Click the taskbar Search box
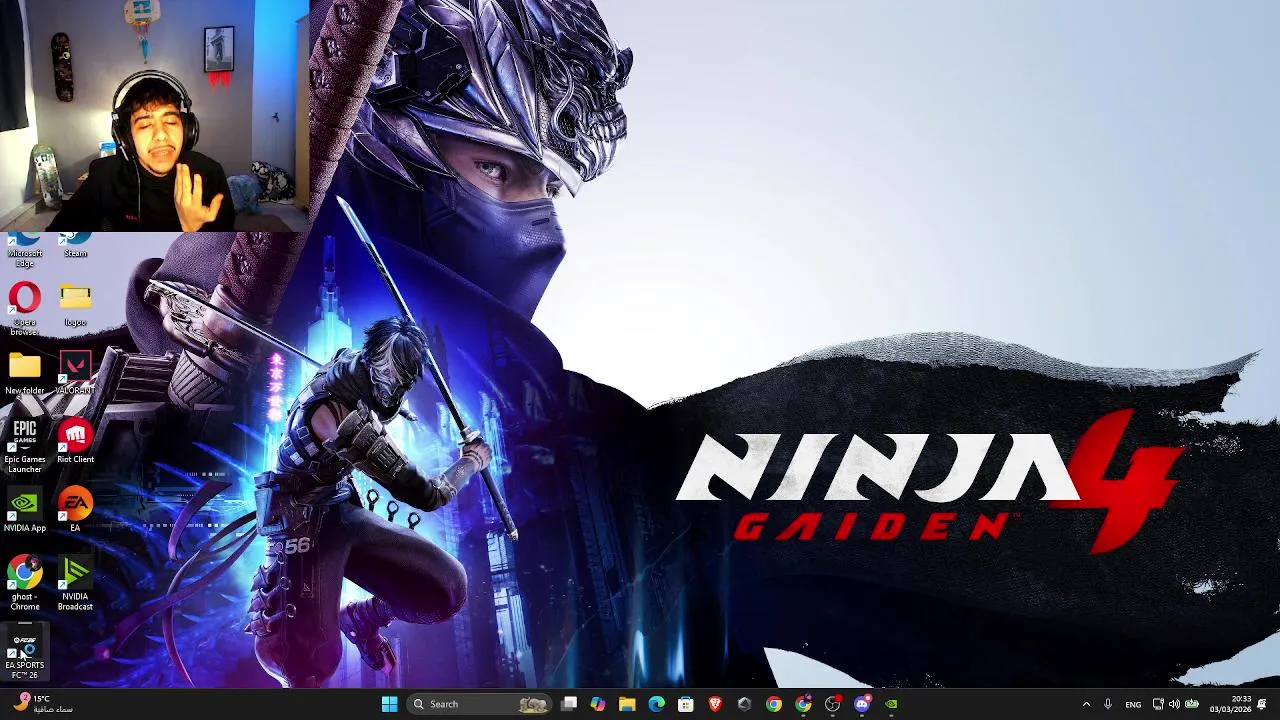 [478, 704]
